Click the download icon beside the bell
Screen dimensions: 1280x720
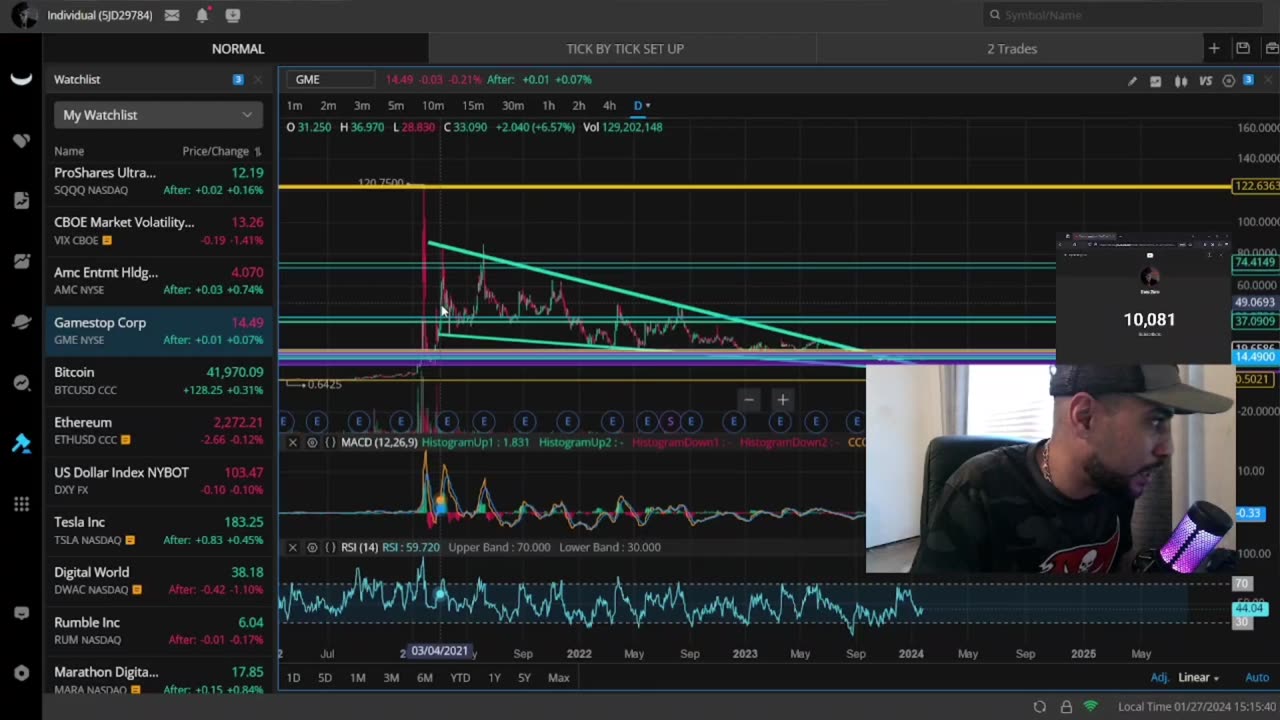pos(233,15)
